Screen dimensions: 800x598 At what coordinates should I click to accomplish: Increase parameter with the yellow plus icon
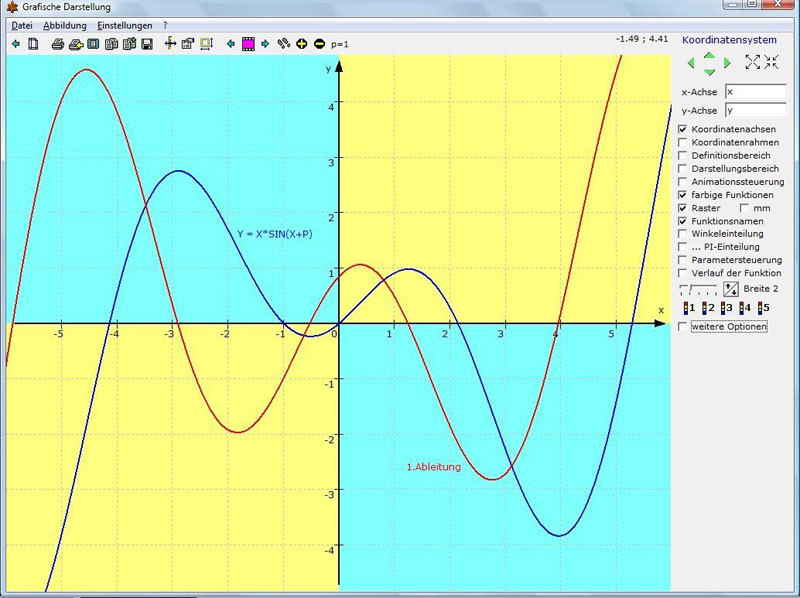click(x=302, y=44)
